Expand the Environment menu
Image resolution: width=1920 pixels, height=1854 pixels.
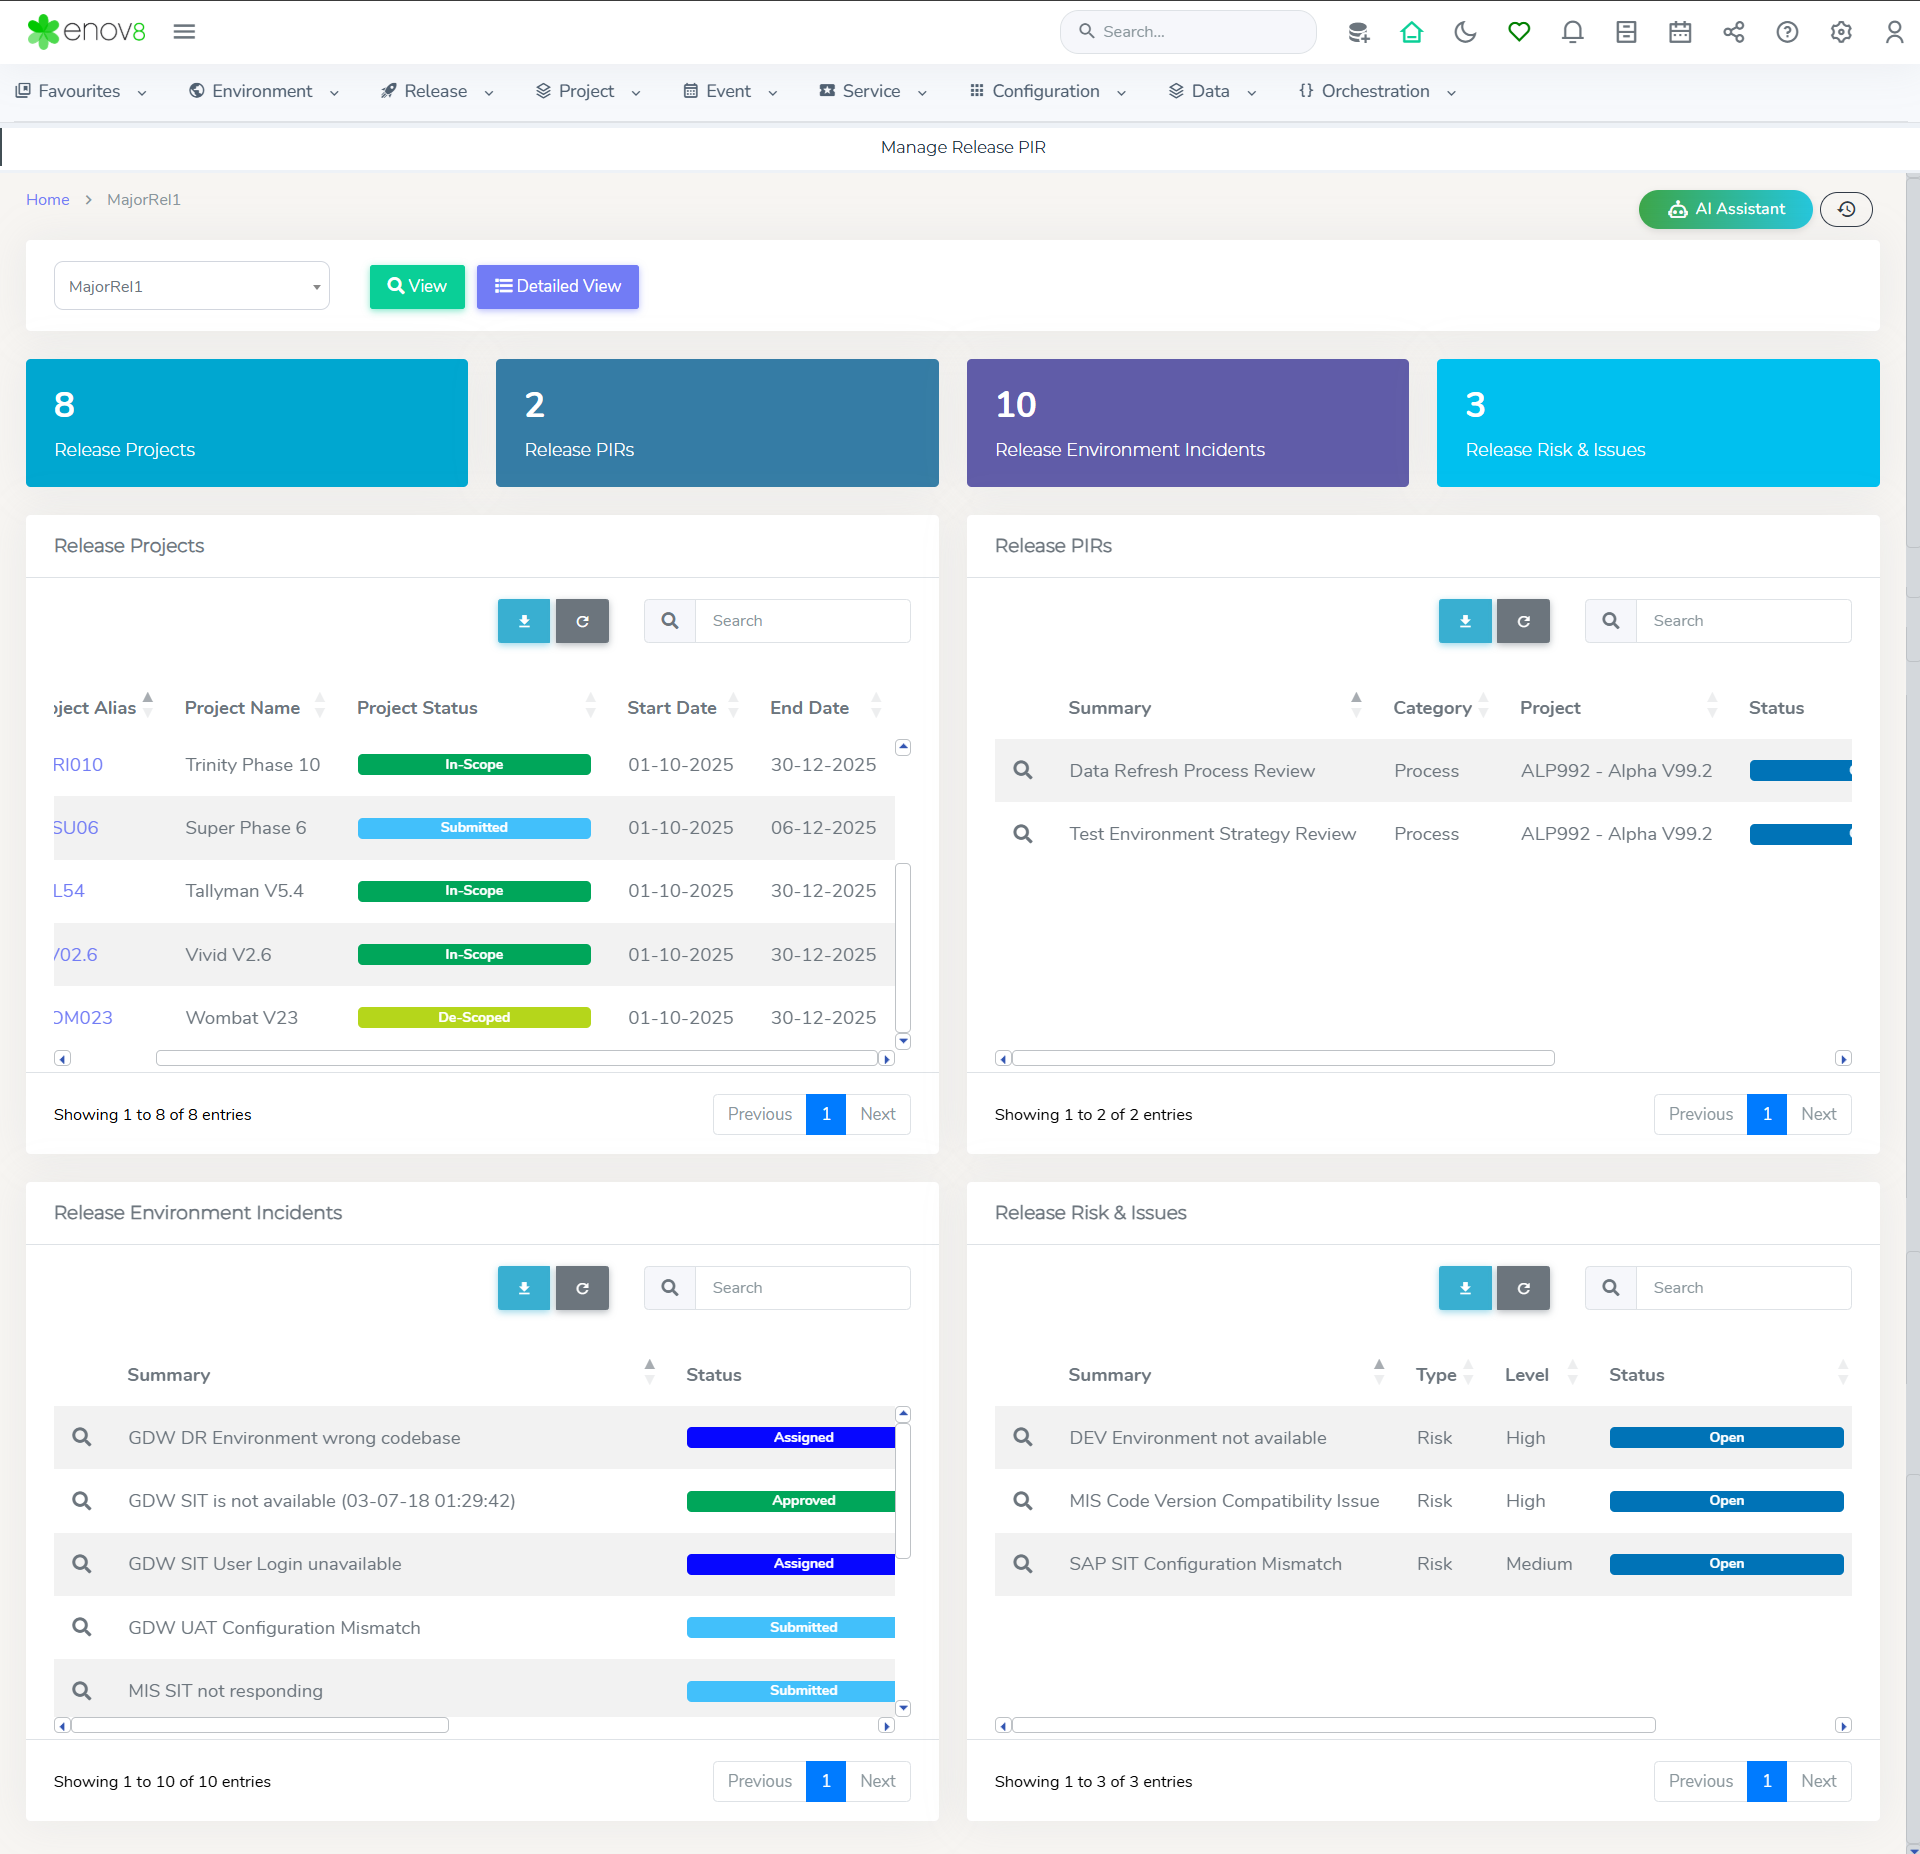click(263, 91)
